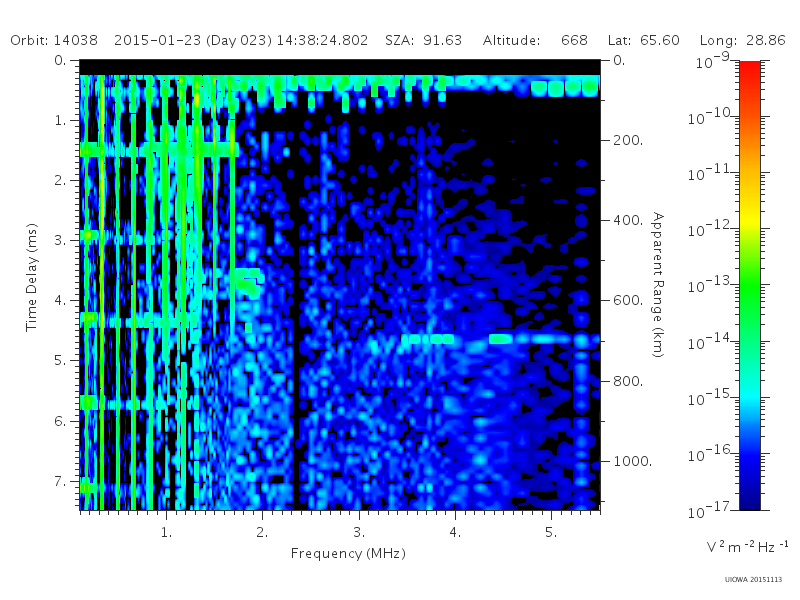The height and width of the screenshot is (600, 800).
Task: Click the 'Lat: 65.60' value
Action: pos(643,40)
